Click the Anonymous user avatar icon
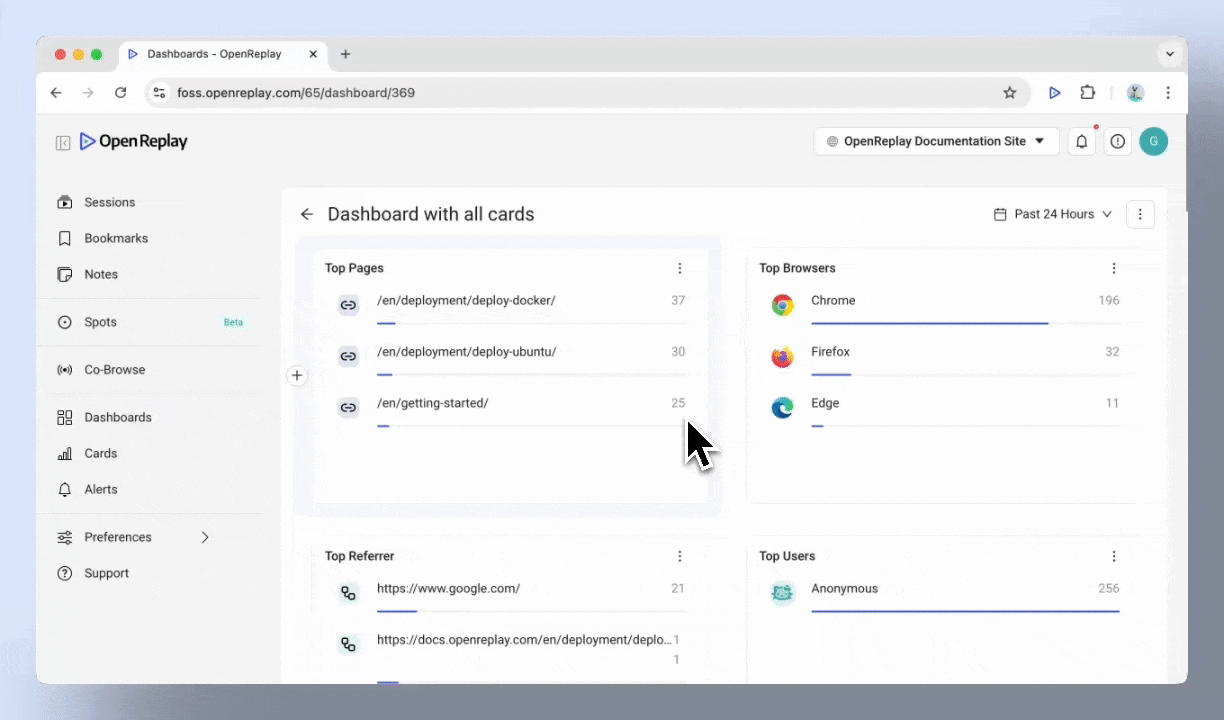Screen dimensions: 1224x720 (783, 593)
